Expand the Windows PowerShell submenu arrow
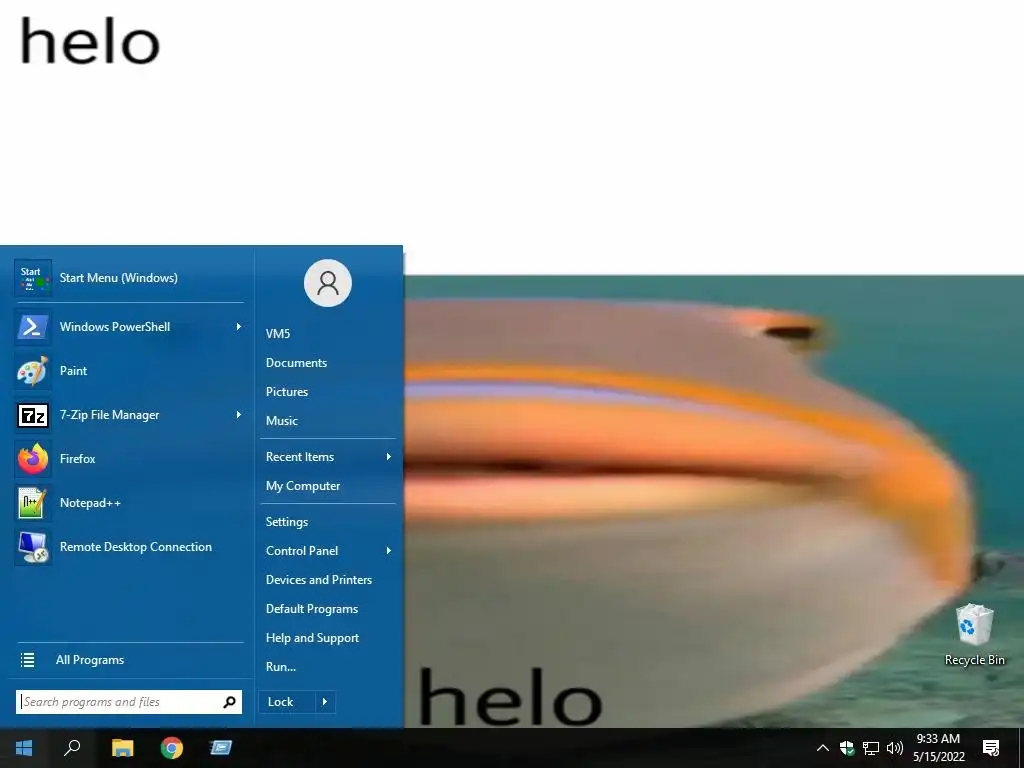This screenshot has height=768, width=1024. tap(239, 327)
